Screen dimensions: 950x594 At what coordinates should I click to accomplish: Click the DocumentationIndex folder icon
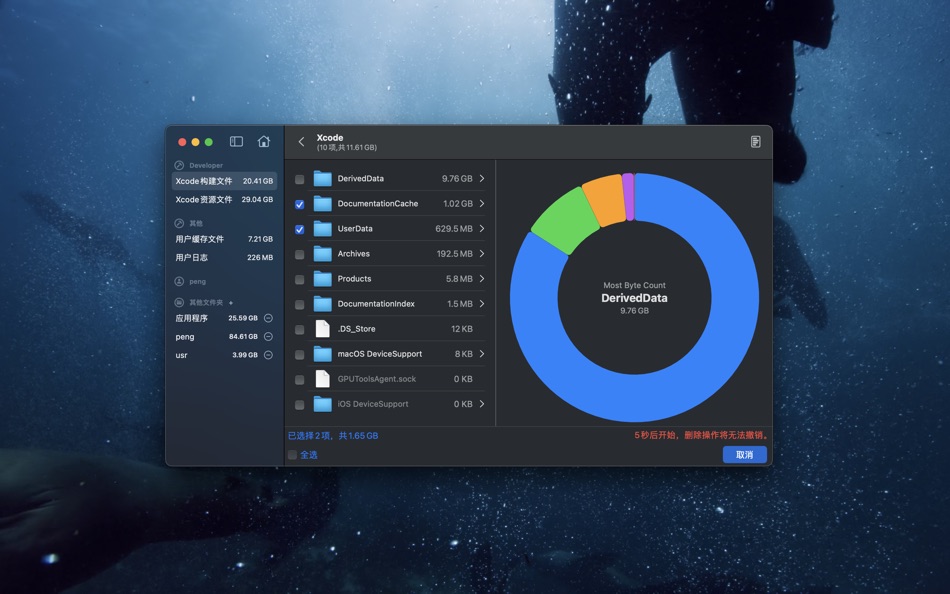tap(322, 304)
